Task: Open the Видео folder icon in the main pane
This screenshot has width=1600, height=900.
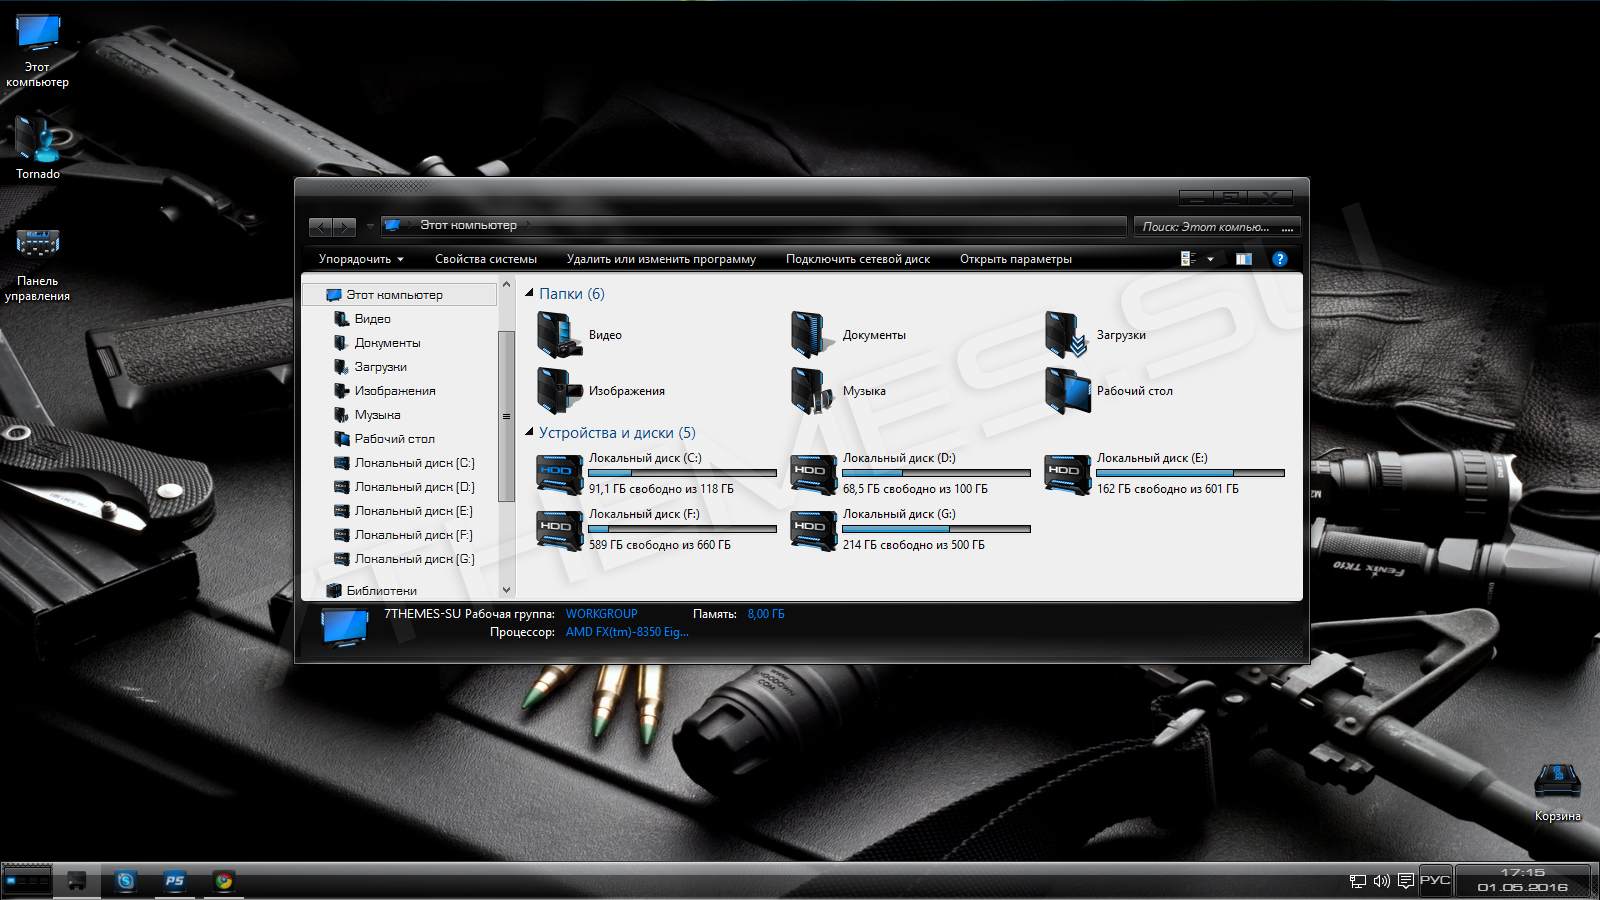Action: [x=560, y=335]
